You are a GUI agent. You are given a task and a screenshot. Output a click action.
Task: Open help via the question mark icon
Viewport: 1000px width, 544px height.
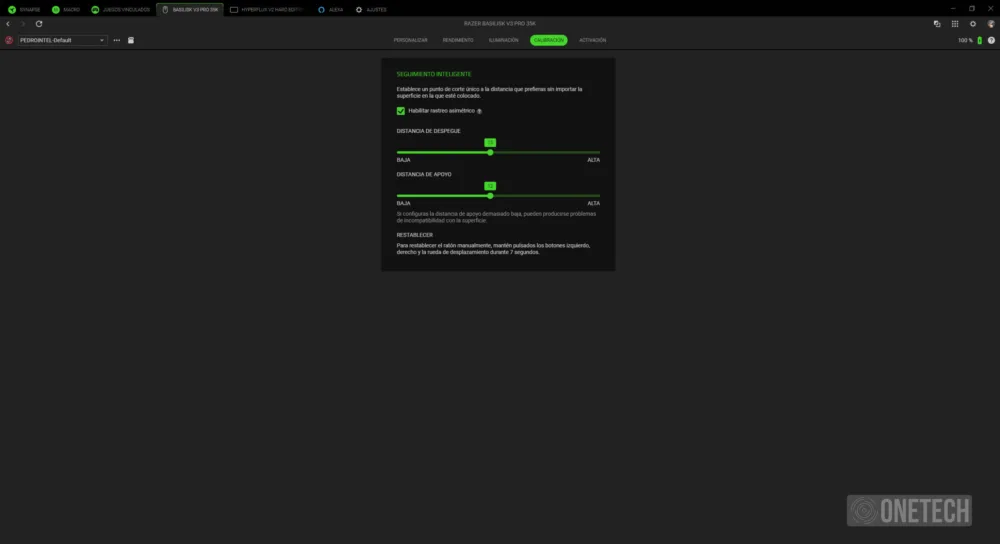click(991, 40)
